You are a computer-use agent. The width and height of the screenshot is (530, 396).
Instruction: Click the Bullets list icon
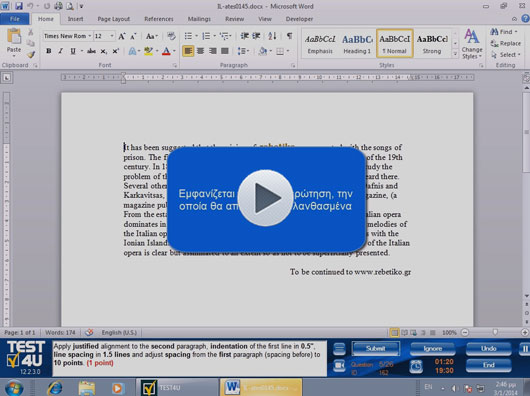[x=188, y=36]
